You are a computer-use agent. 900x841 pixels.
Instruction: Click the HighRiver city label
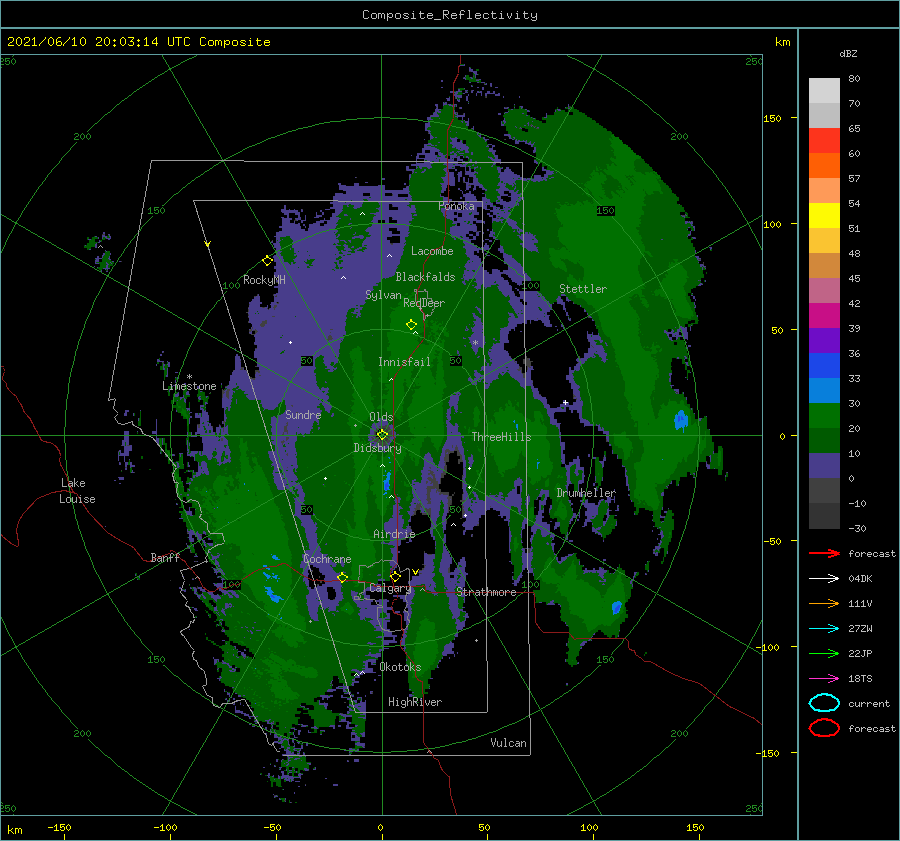point(415,702)
